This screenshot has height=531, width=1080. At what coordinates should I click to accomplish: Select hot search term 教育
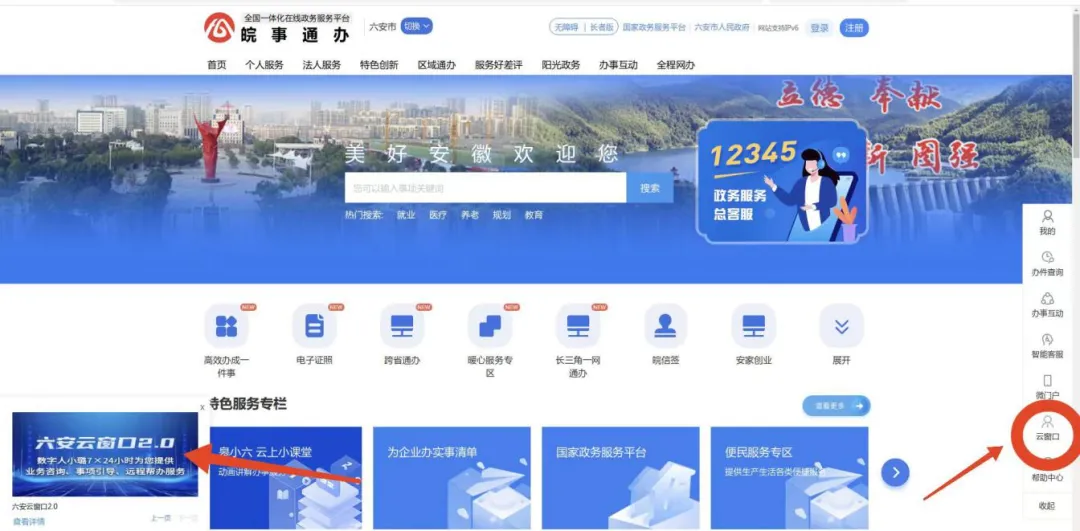[534, 215]
